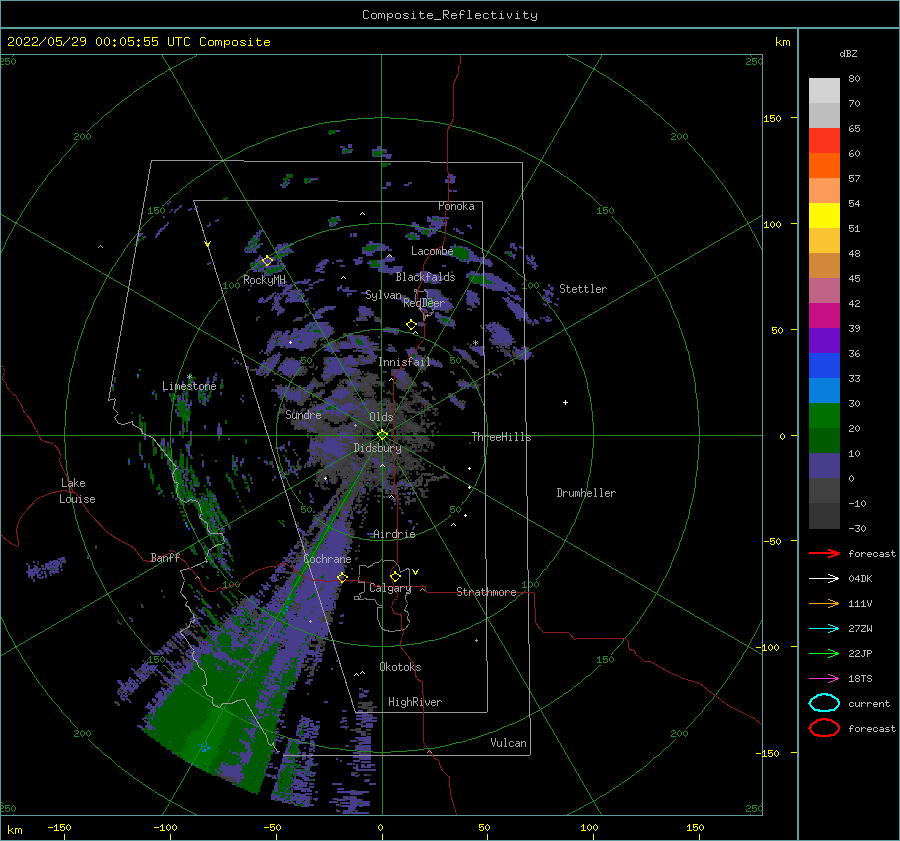Select the Innisfail label

pyautogui.click(x=404, y=362)
